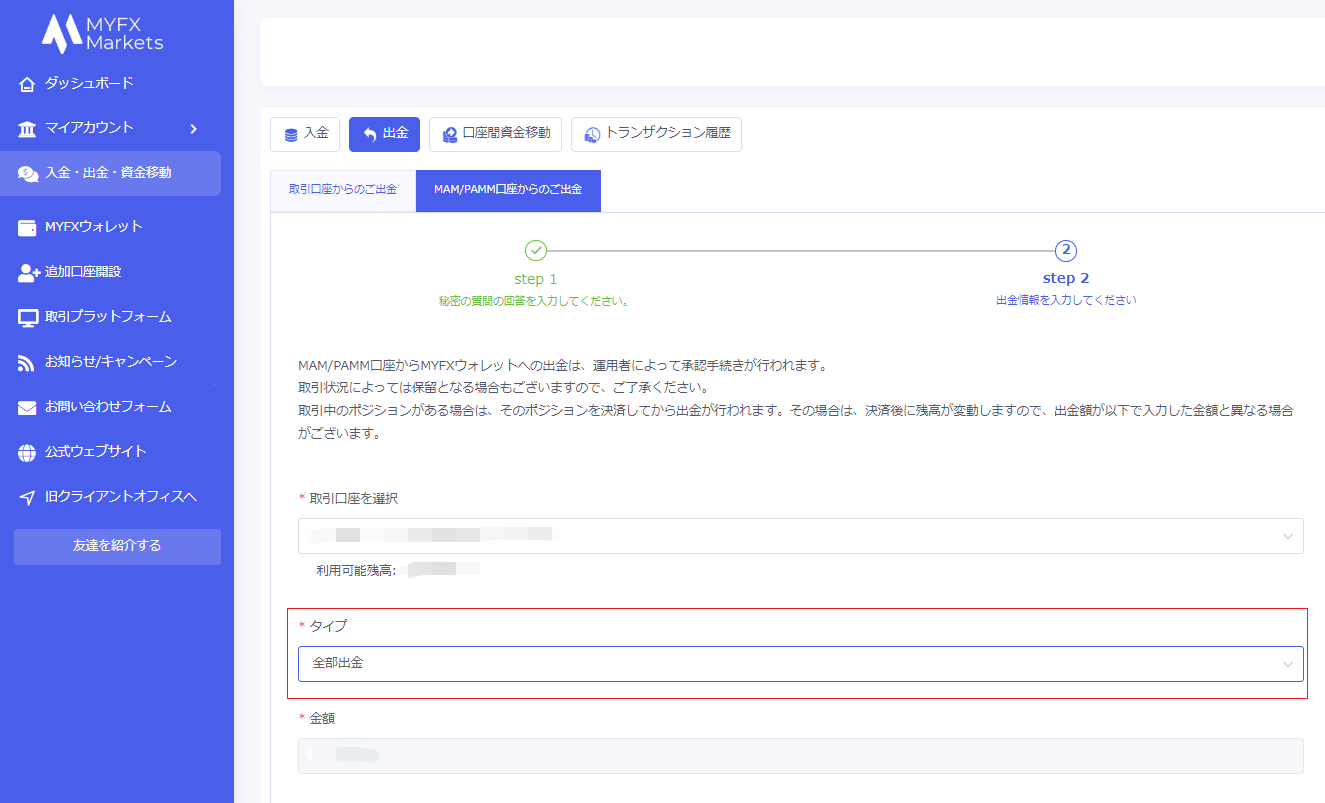Click the MYFX Wallet icon
1325x803 pixels.
pyautogui.click(x=27, y=227)
